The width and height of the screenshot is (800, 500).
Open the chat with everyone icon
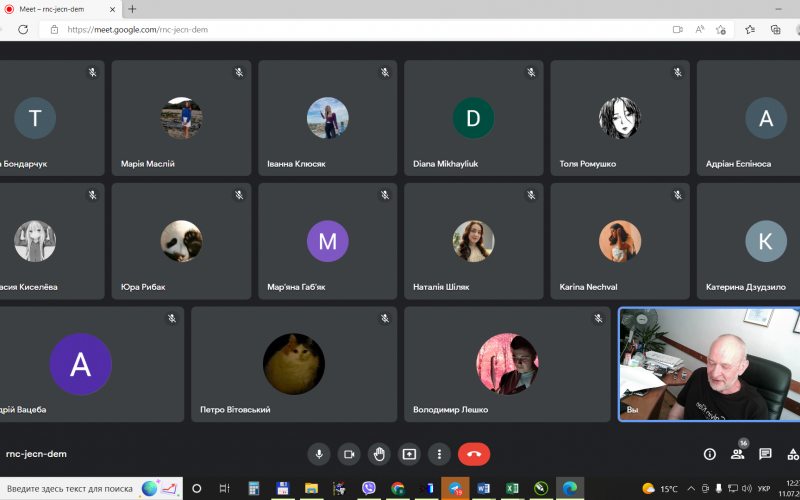pos(765,454)
